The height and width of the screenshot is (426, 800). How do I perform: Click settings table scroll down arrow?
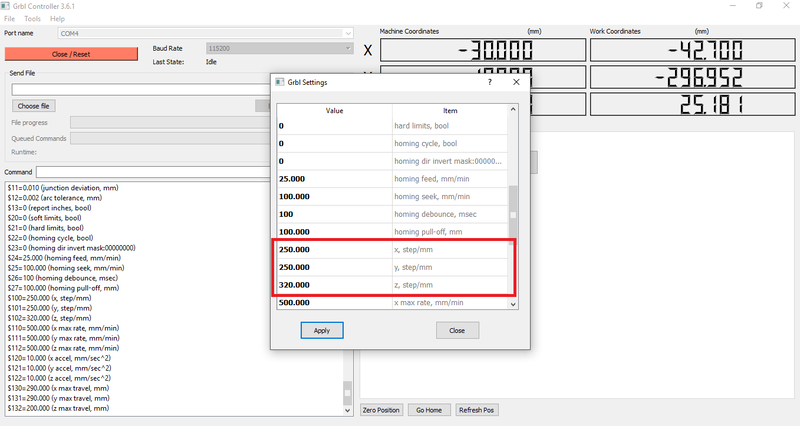pyautogui.click(x=513, y=304)
